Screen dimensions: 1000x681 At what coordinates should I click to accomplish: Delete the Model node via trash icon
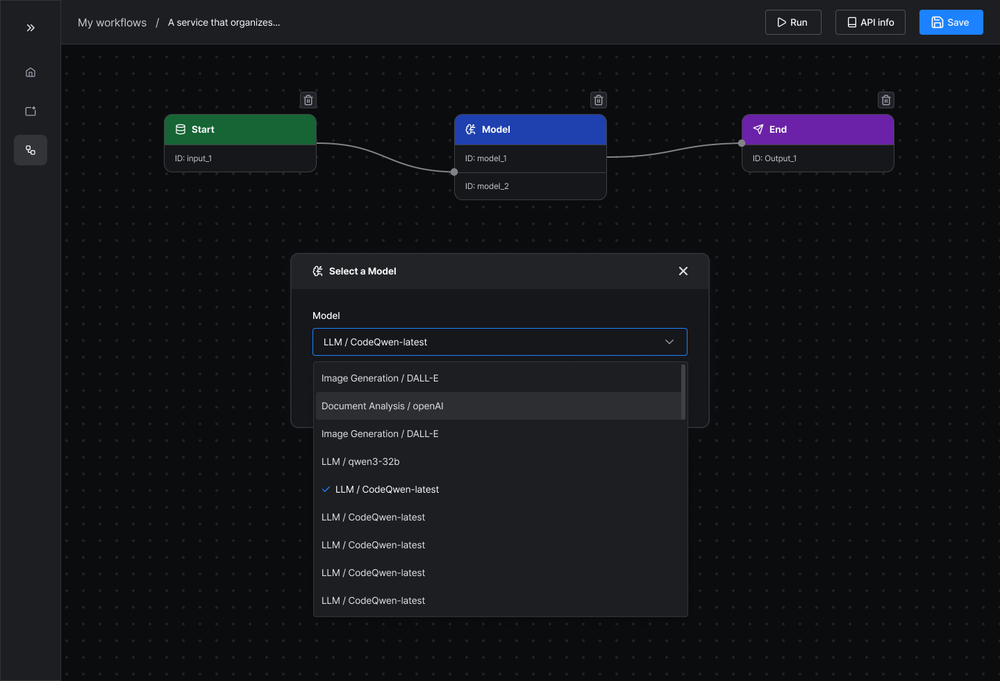[598, 100]
